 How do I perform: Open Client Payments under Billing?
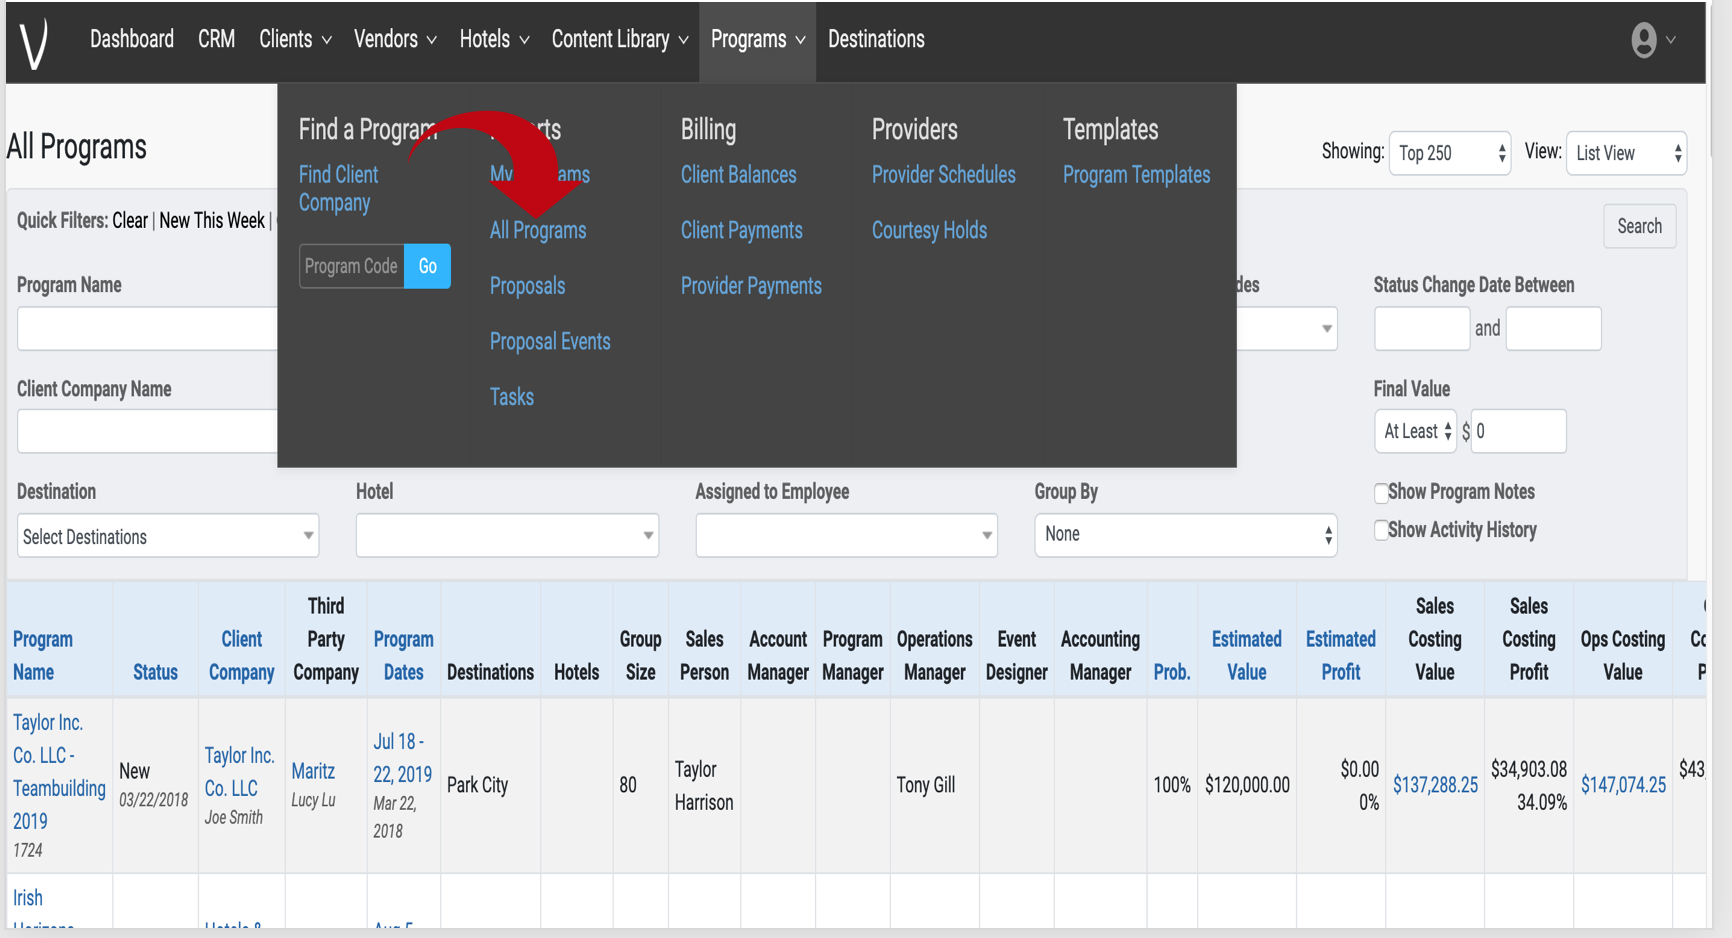(742, 230)
